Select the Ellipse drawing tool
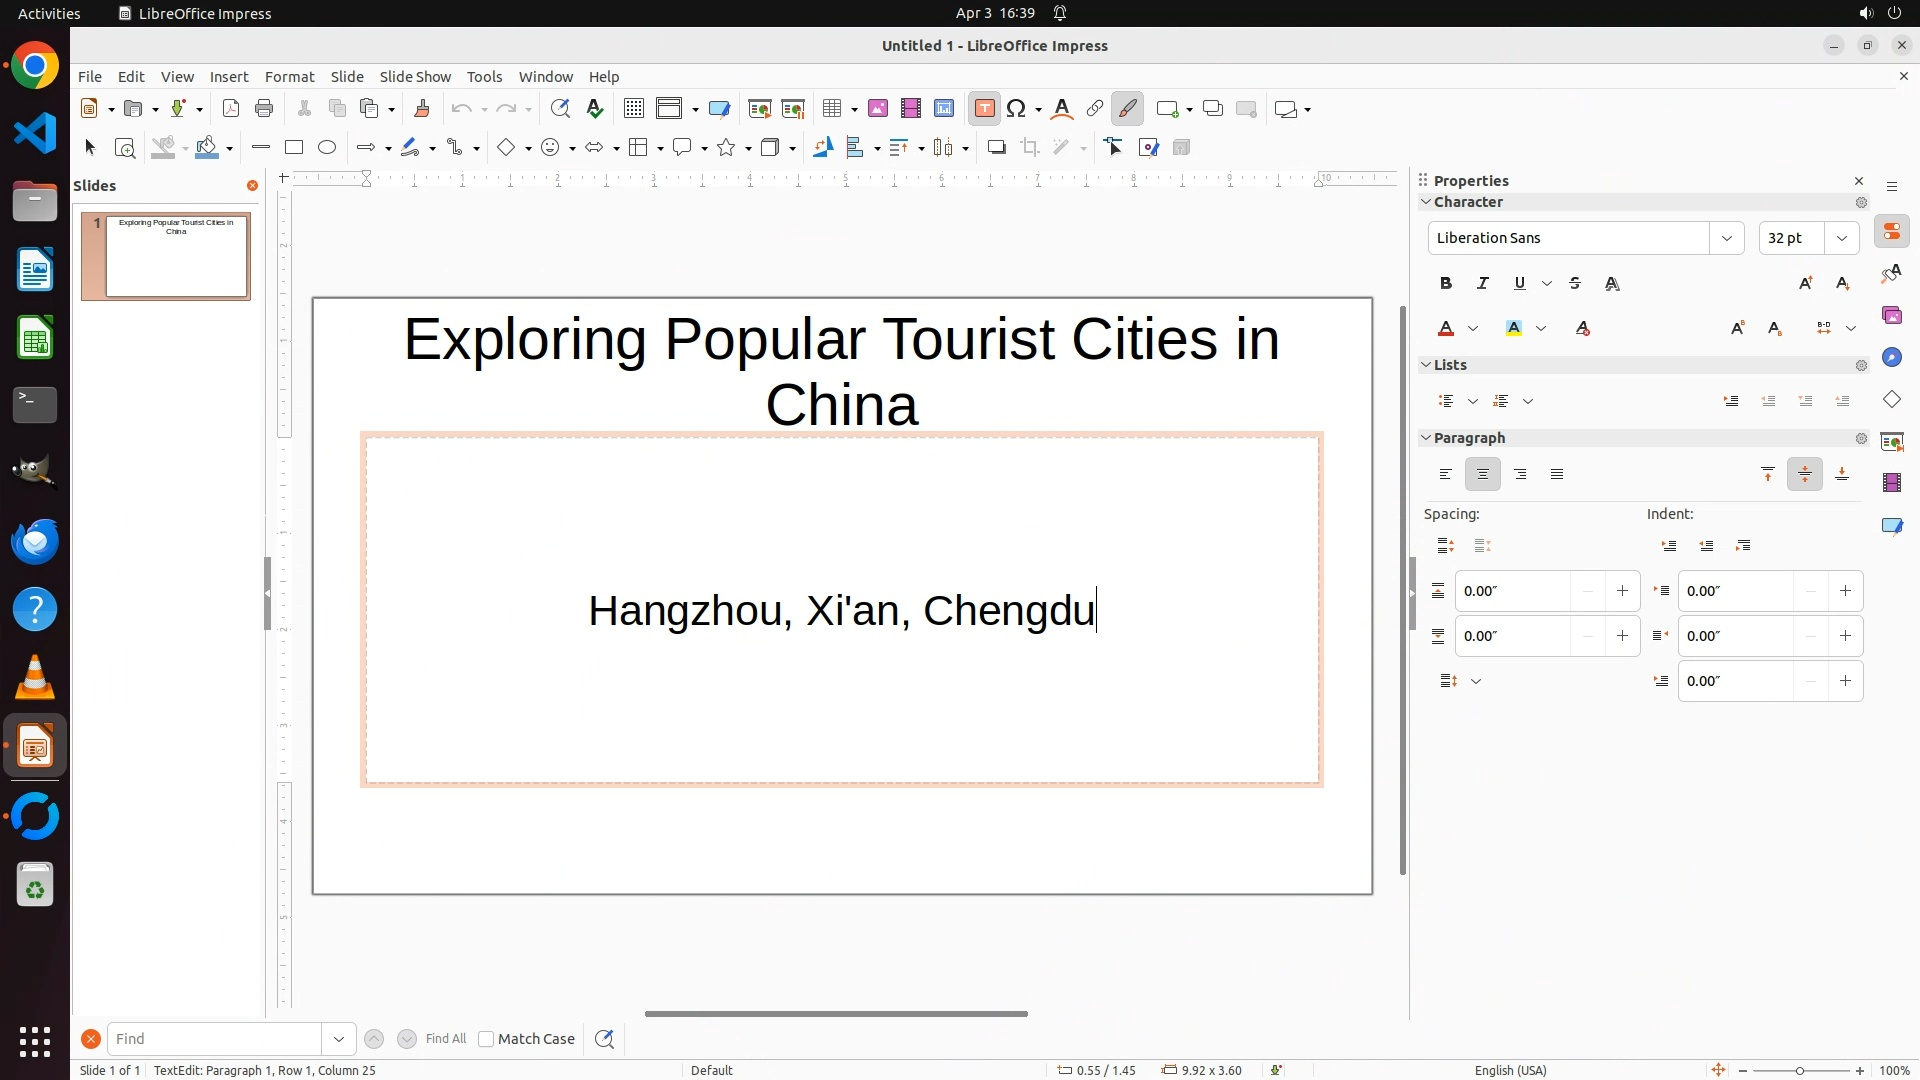This screenshot has width=1920, height=1080. pos(327,148)
